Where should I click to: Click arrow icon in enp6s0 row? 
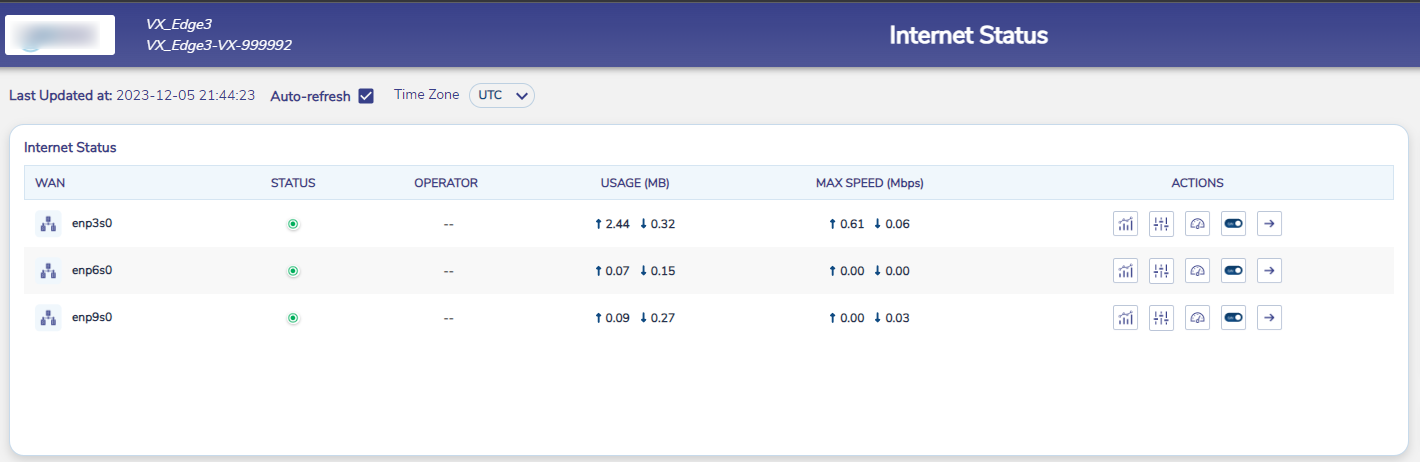click(x=1269, y=271)
